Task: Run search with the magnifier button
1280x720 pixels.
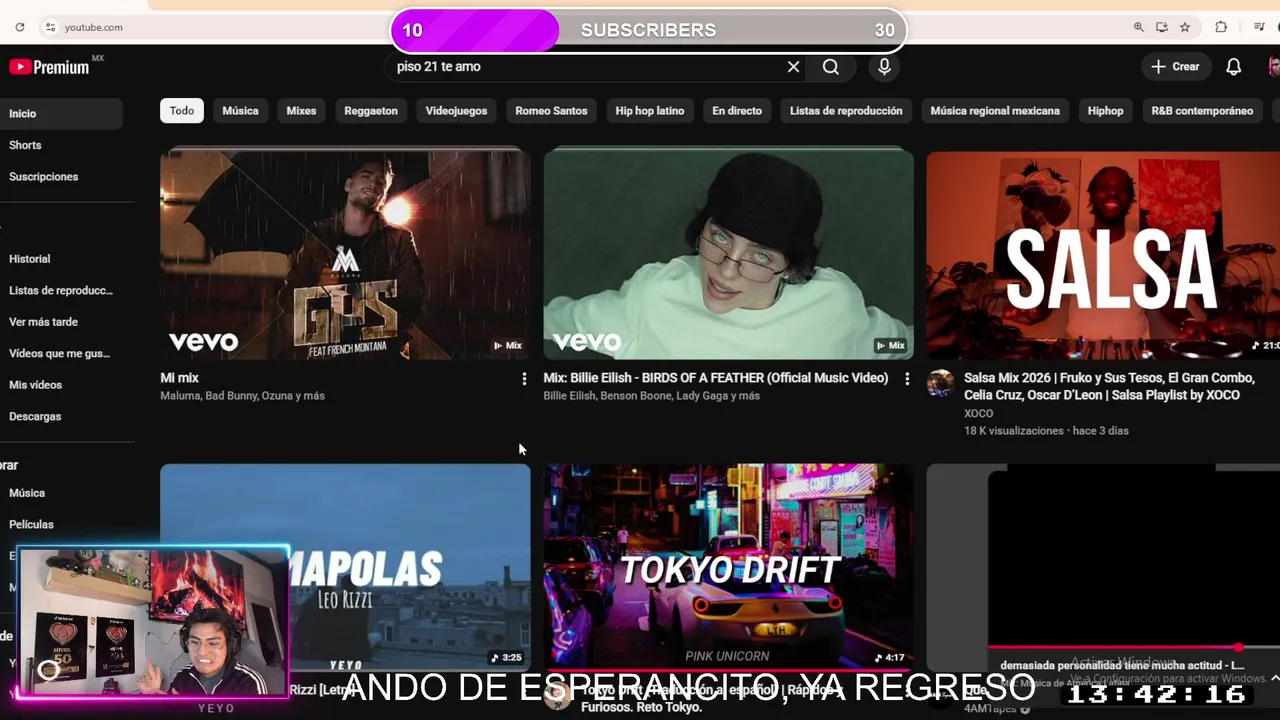Action: coord(831,67)
